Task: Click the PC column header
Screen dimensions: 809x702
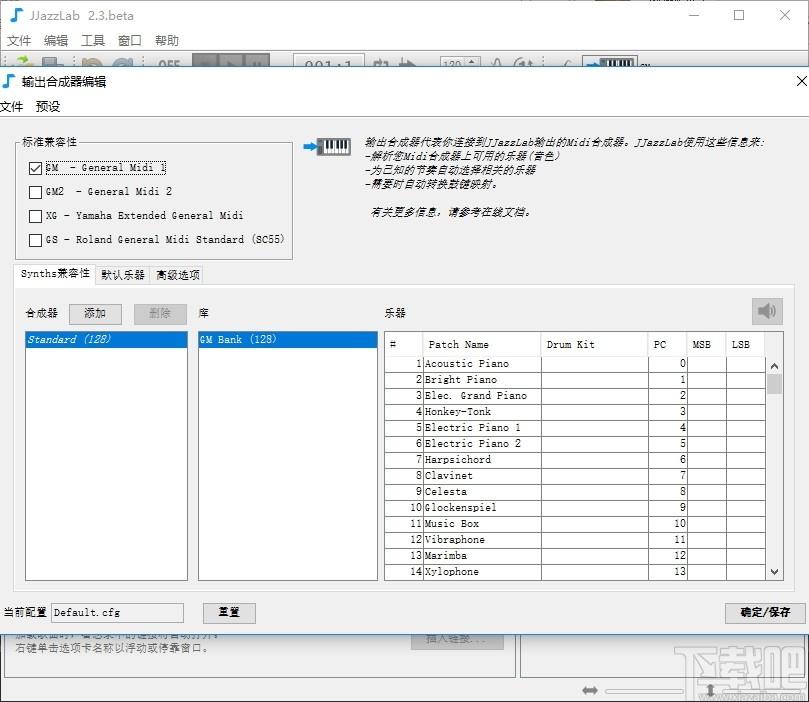Action: [667, 345]
